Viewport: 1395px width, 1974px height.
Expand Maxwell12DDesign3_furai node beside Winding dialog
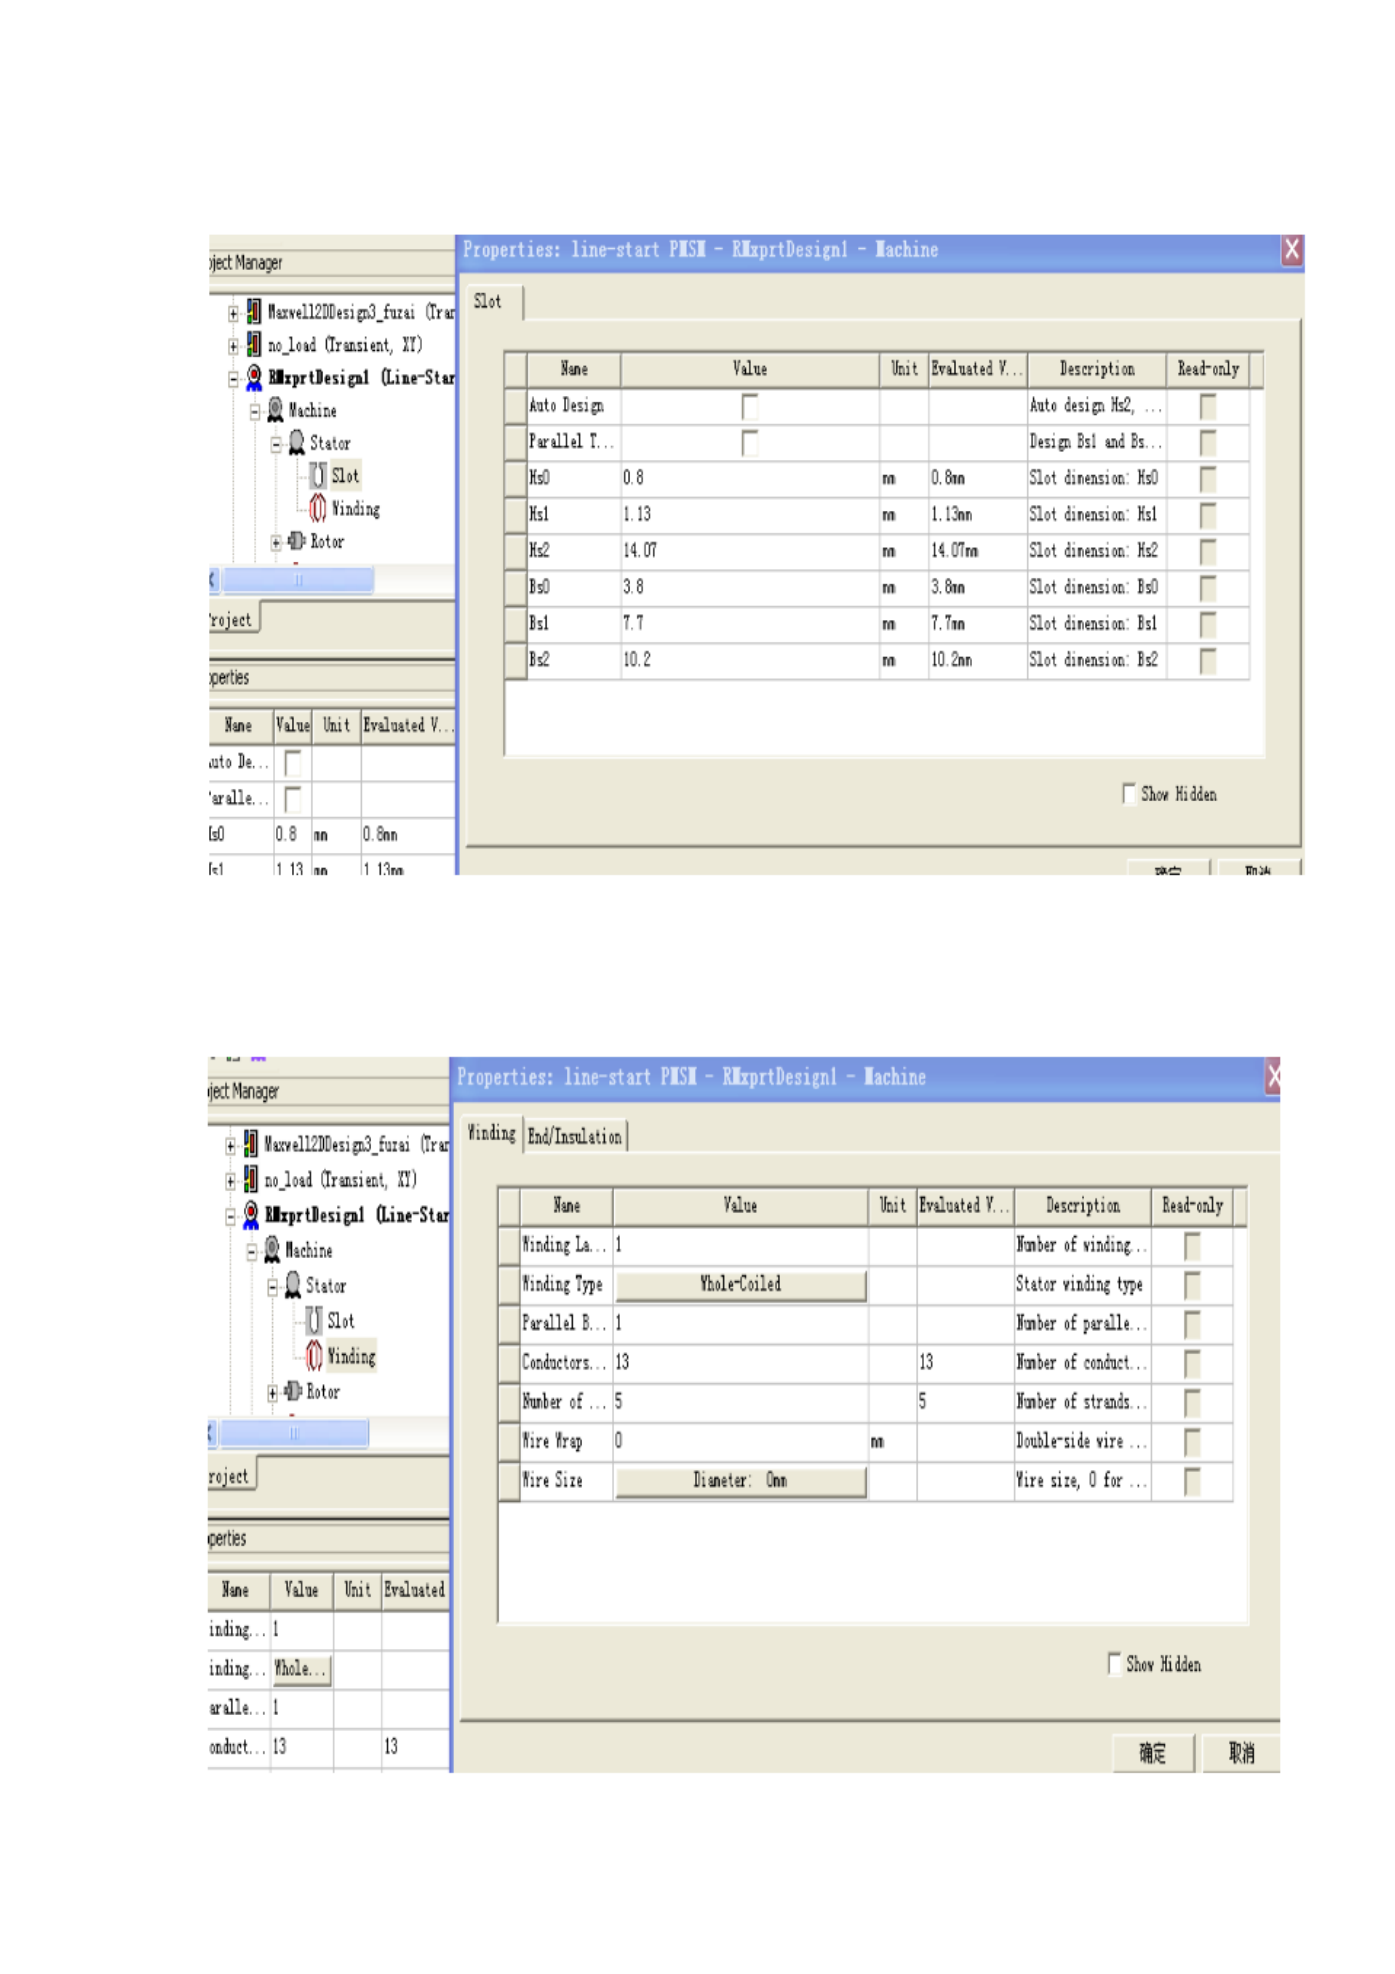pyautogui.click(x=230, y=1146)
